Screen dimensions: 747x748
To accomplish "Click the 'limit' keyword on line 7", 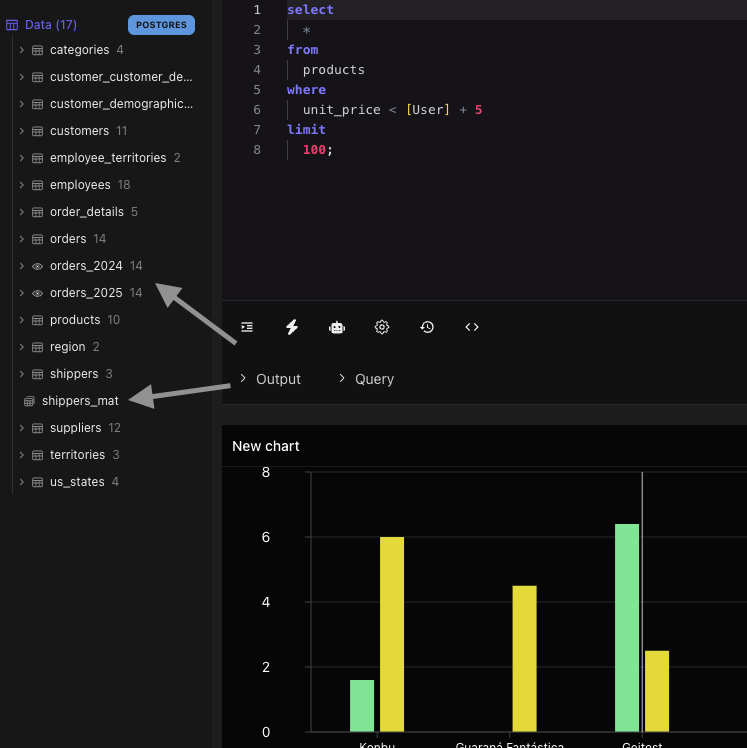I will click(306, 130).
